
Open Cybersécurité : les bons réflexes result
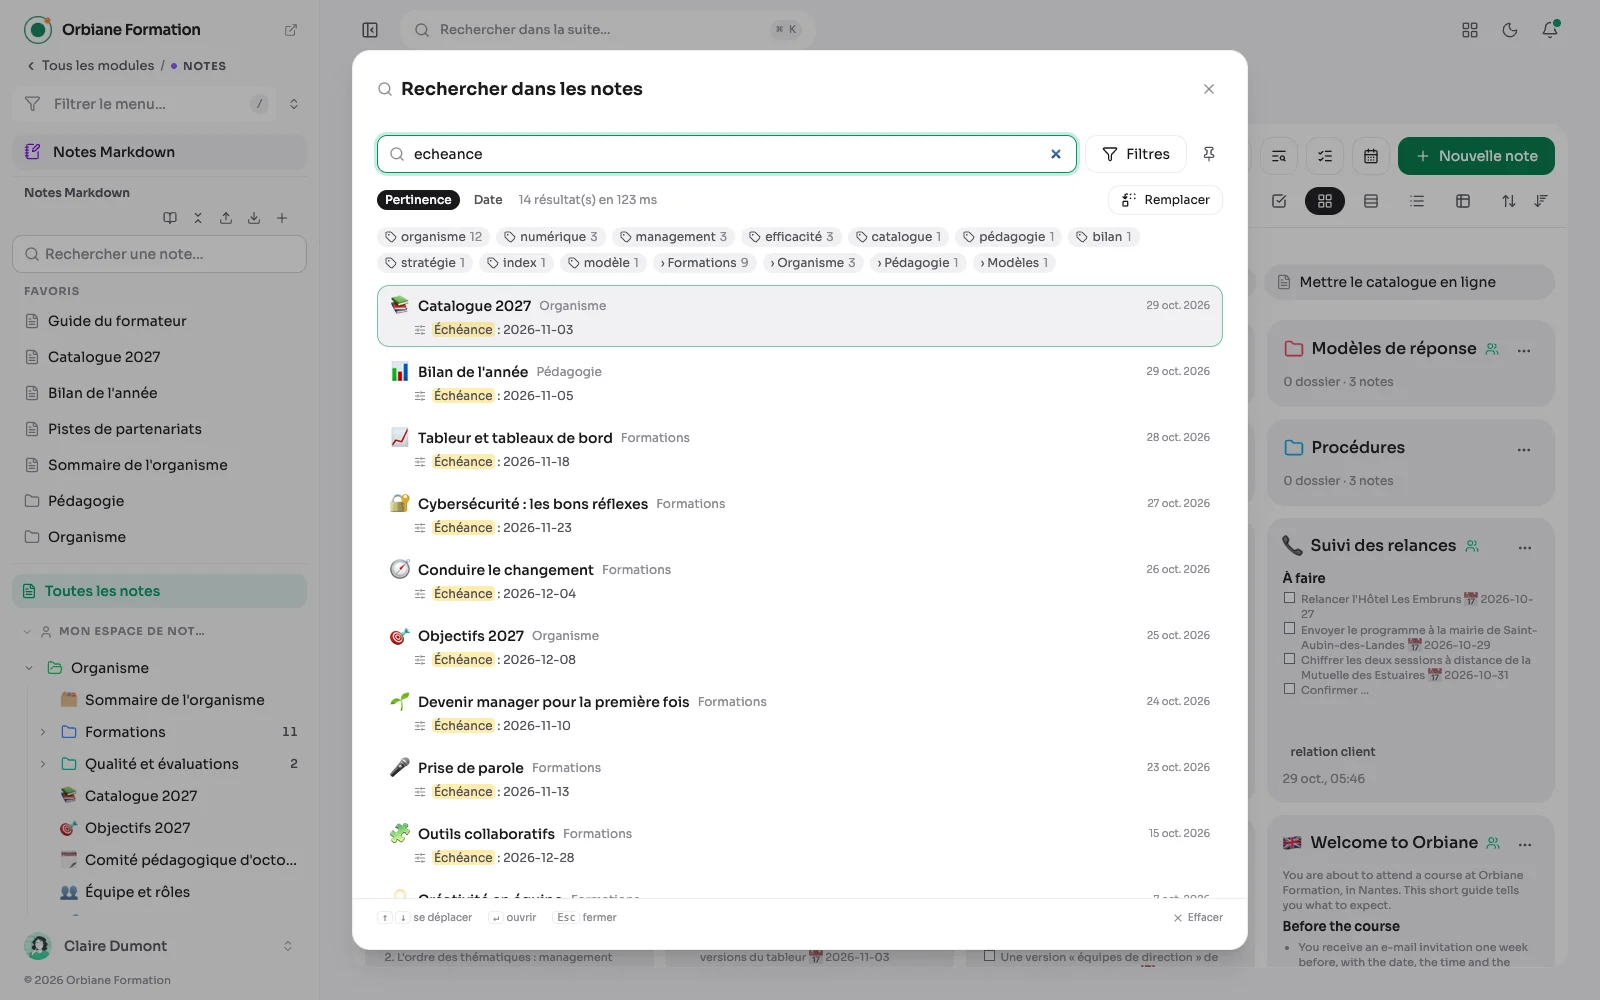point(800,515)
